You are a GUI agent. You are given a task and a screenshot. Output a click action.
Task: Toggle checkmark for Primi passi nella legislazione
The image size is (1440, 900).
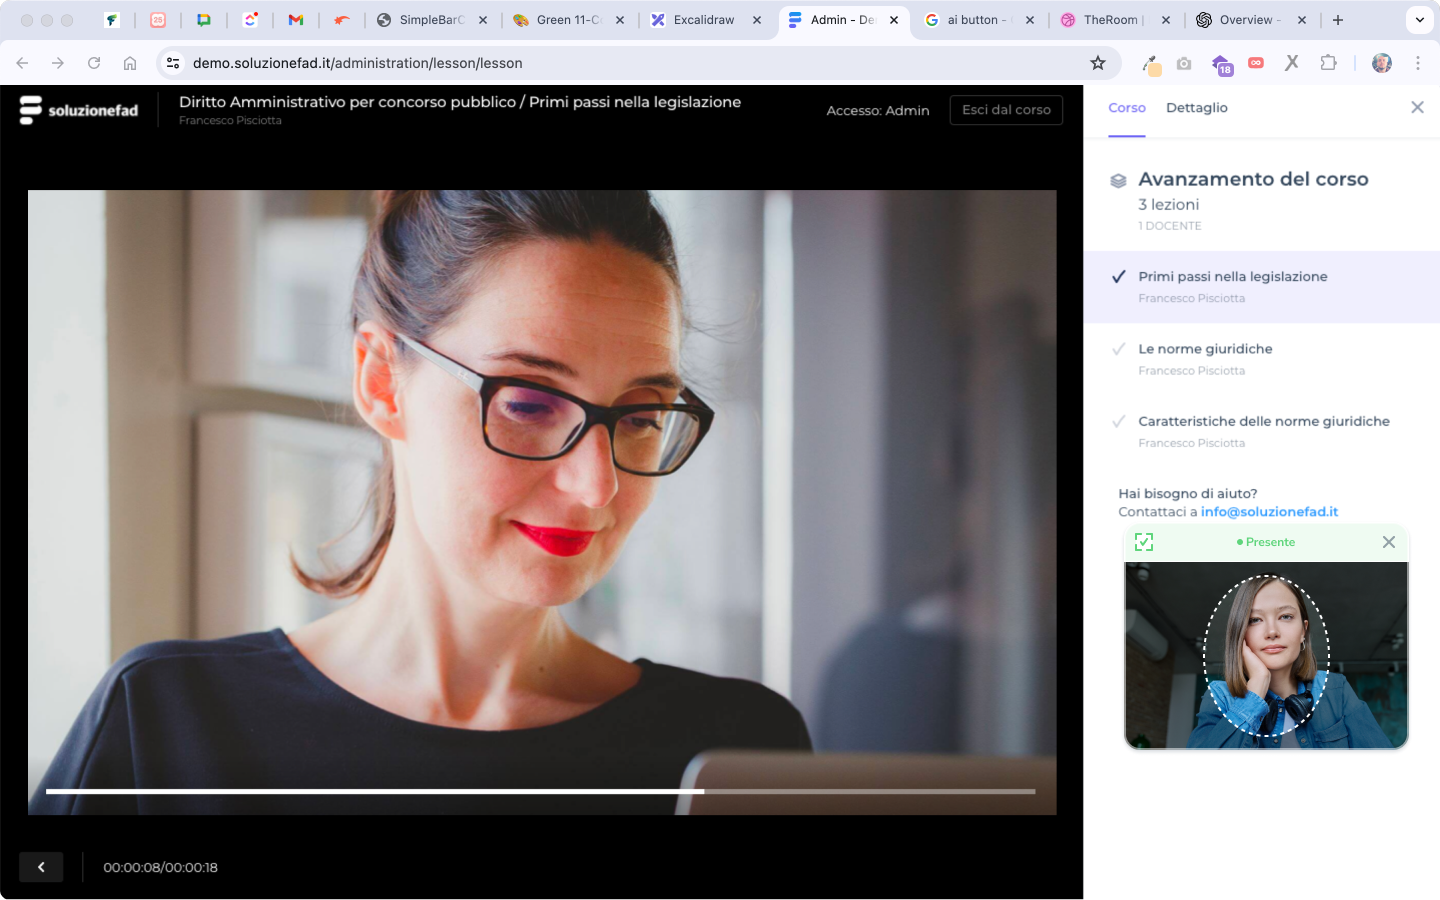tap(1119, 277)
